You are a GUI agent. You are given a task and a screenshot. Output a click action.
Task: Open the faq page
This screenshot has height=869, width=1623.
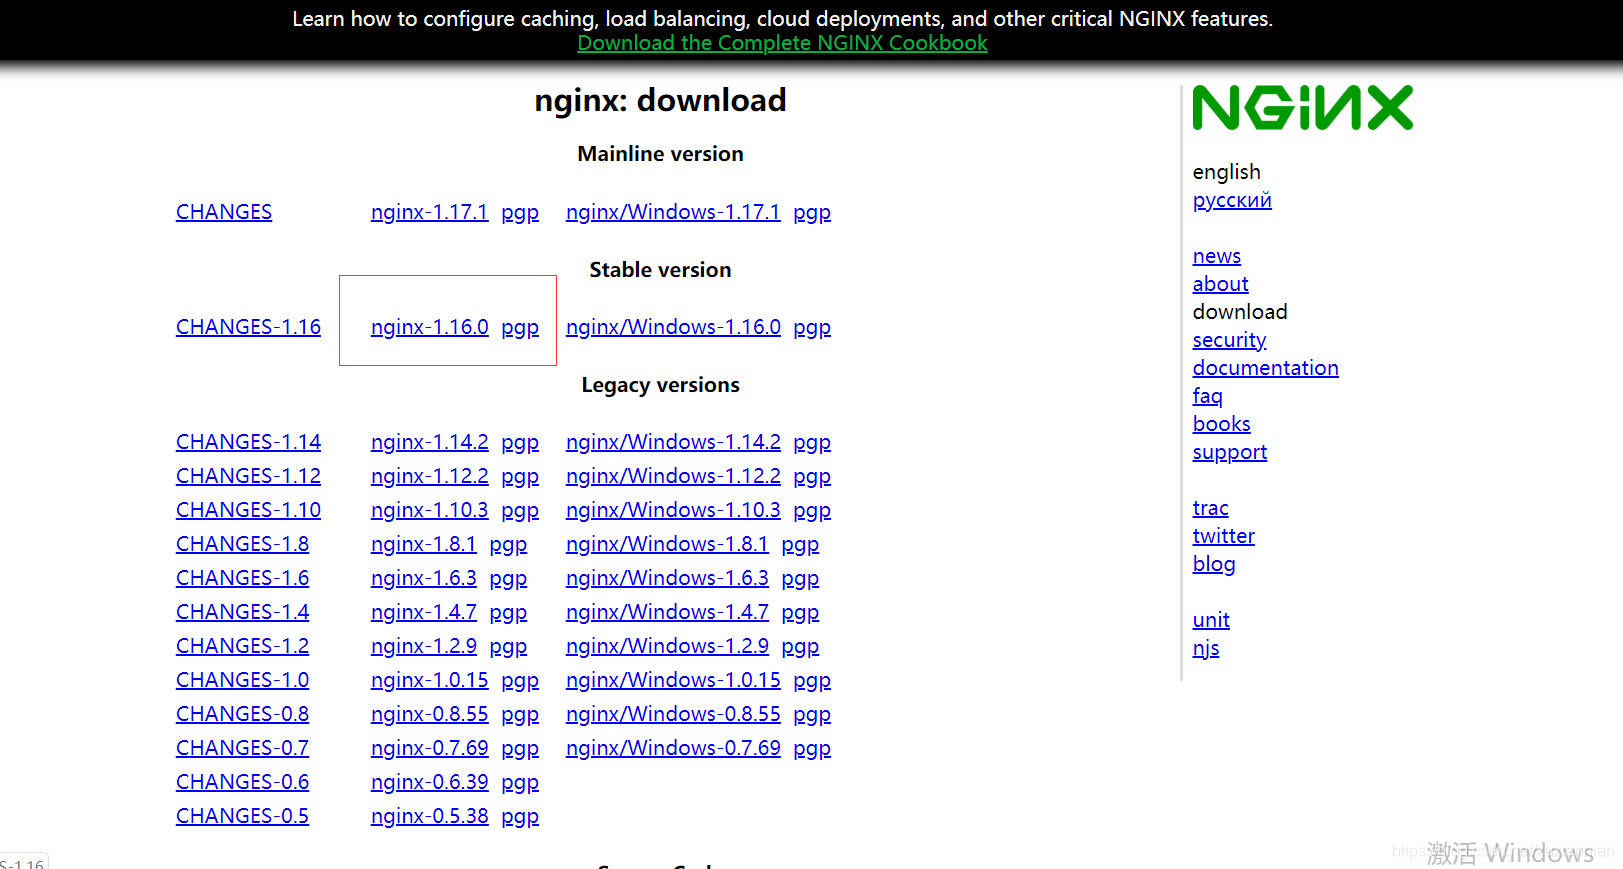(1208, 396)
